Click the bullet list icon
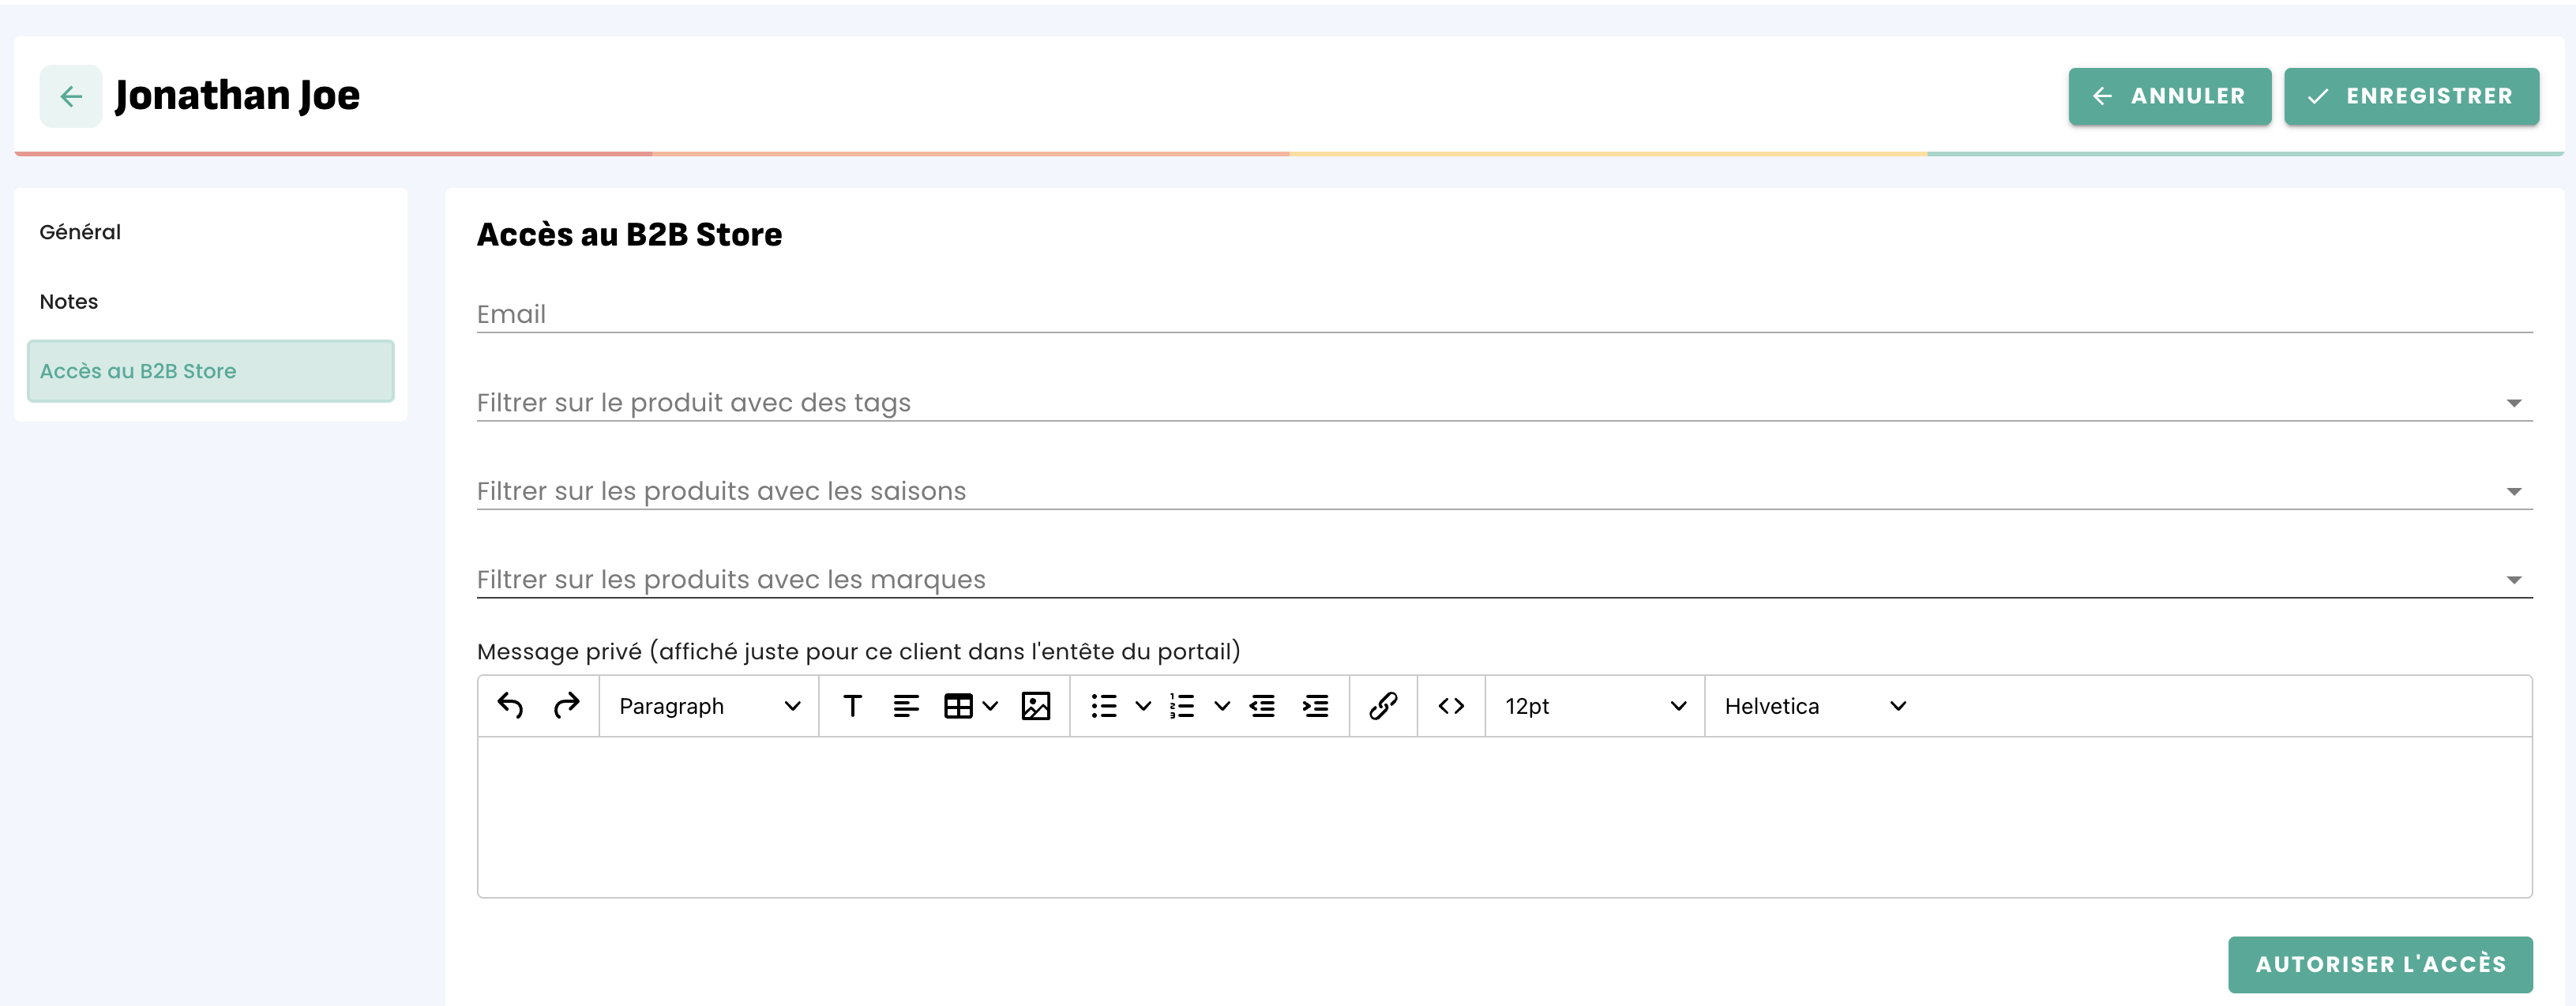This screenshot has height=1006, width=2576. [x=1104, y=706]
